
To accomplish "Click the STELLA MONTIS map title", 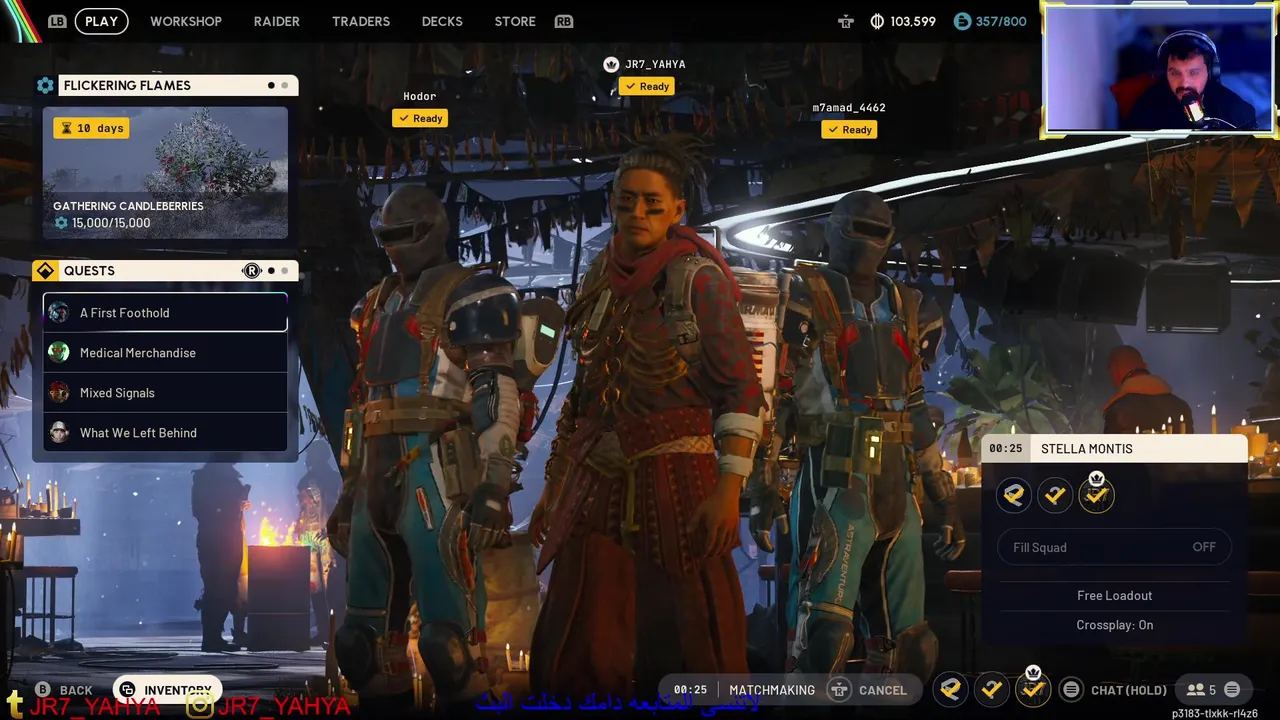I will tap(1087, 449).
